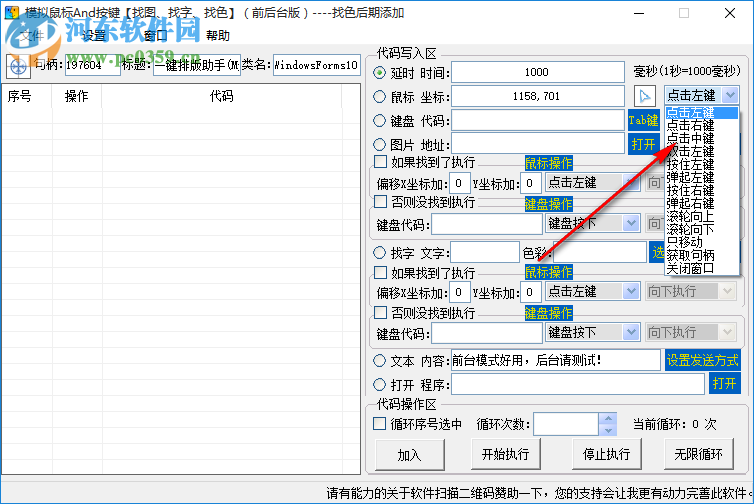Screen dimensions: 754x504
Task: Open the 设置 menu
Action: [94, 36]
